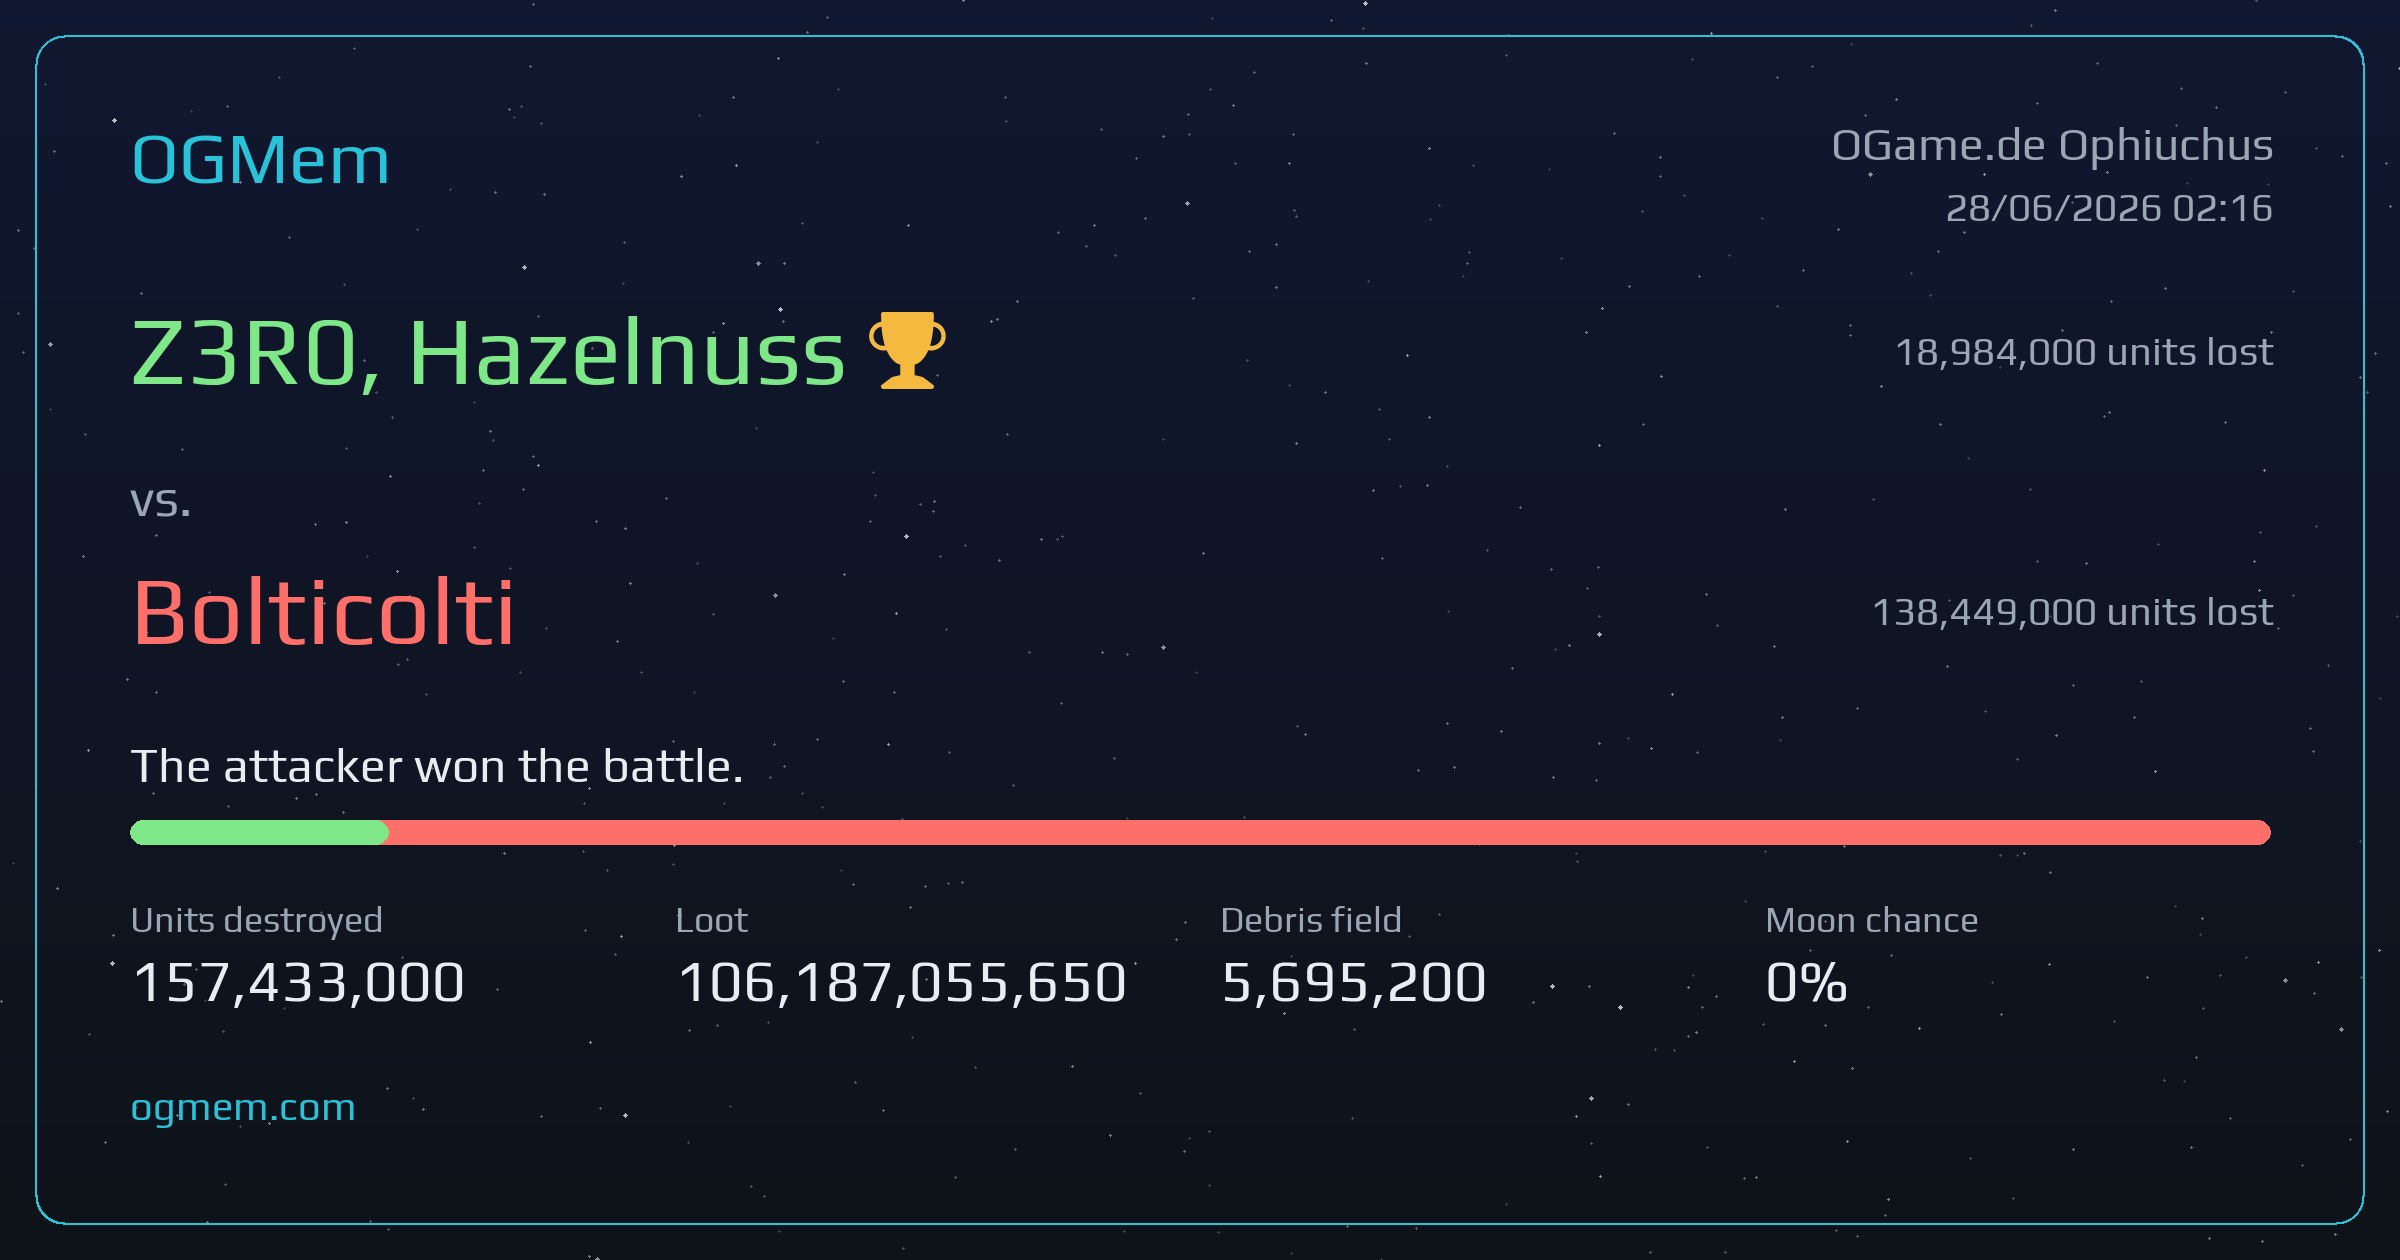Click the gold trophy winner icon
This screenshot has width=2400, height=1260.
pyautogui.click(x=907, y=350)
